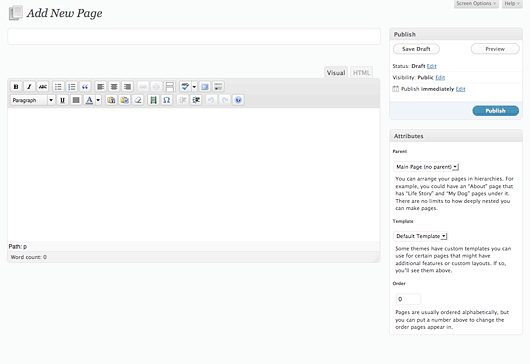Click the unlink icon

click(156, 87)
